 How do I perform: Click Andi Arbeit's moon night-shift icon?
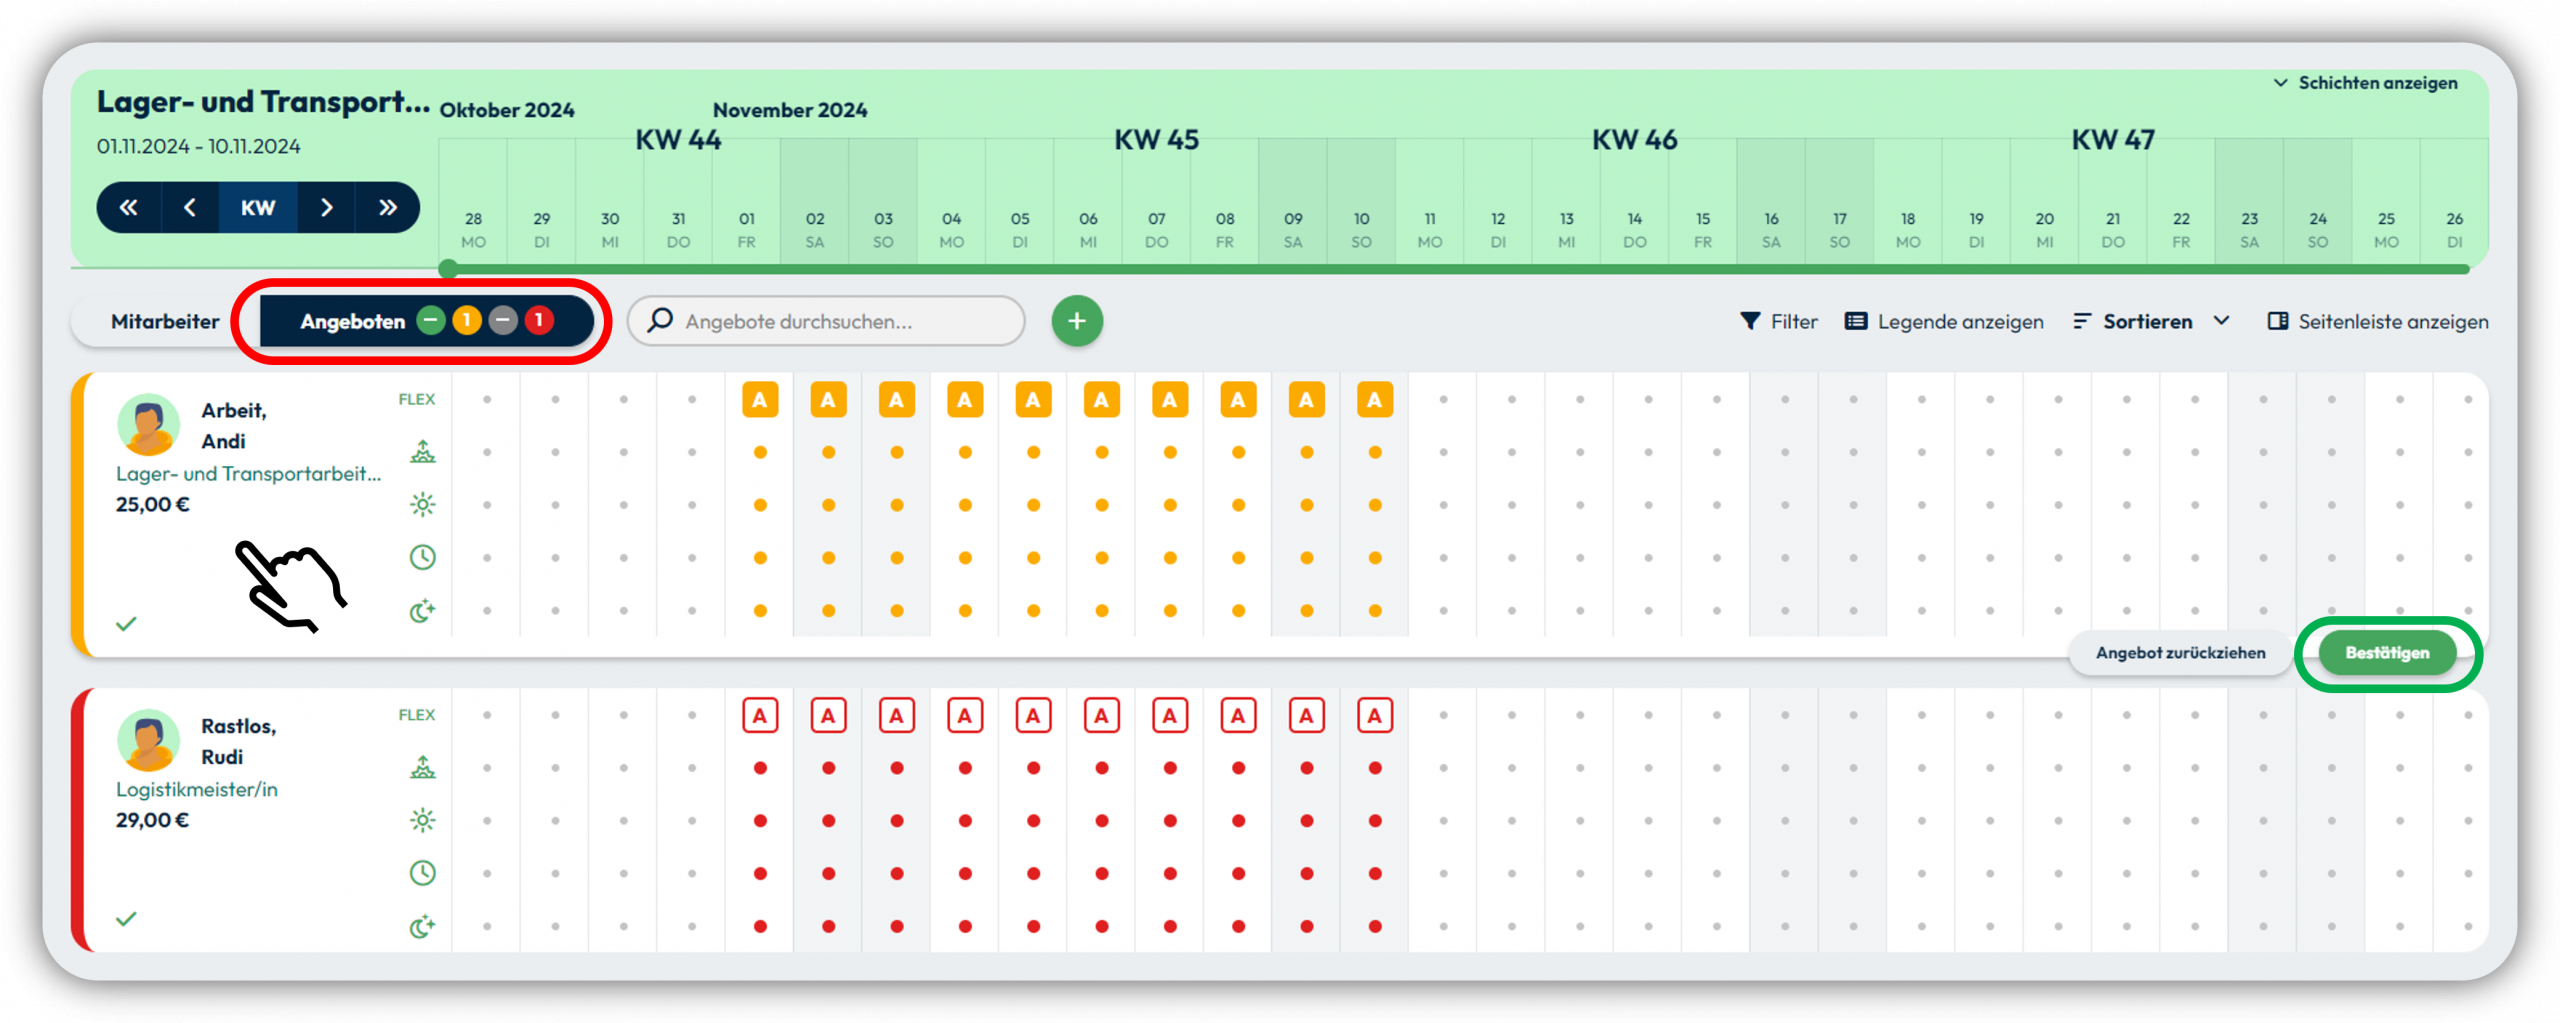(423, 610)
